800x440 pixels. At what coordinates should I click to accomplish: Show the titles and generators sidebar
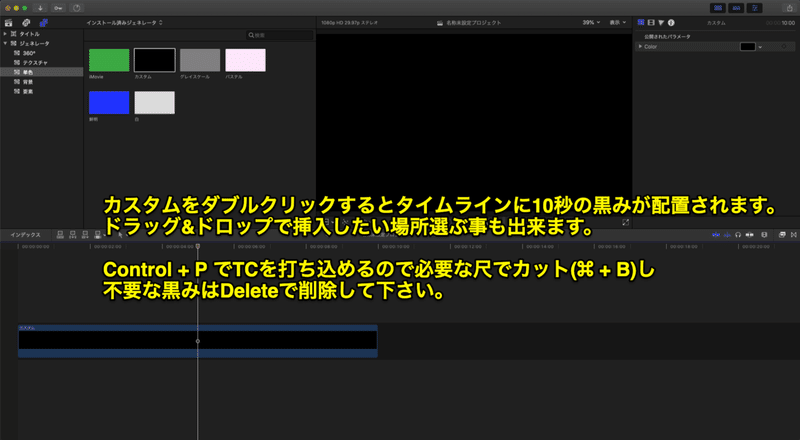tap(43, 23)
